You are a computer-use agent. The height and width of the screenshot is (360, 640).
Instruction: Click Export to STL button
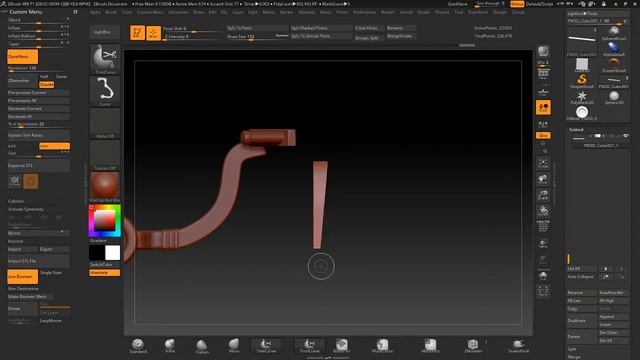pyautogui.click(x=38, y=165)
